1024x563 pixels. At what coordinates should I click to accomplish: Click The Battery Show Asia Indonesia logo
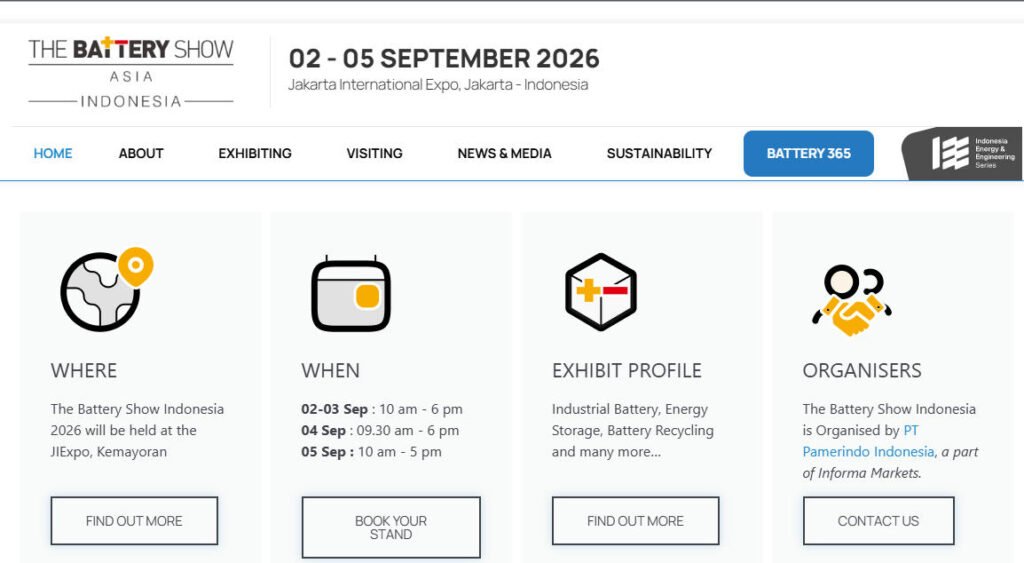pyautogui.click(x=131, y=72)
